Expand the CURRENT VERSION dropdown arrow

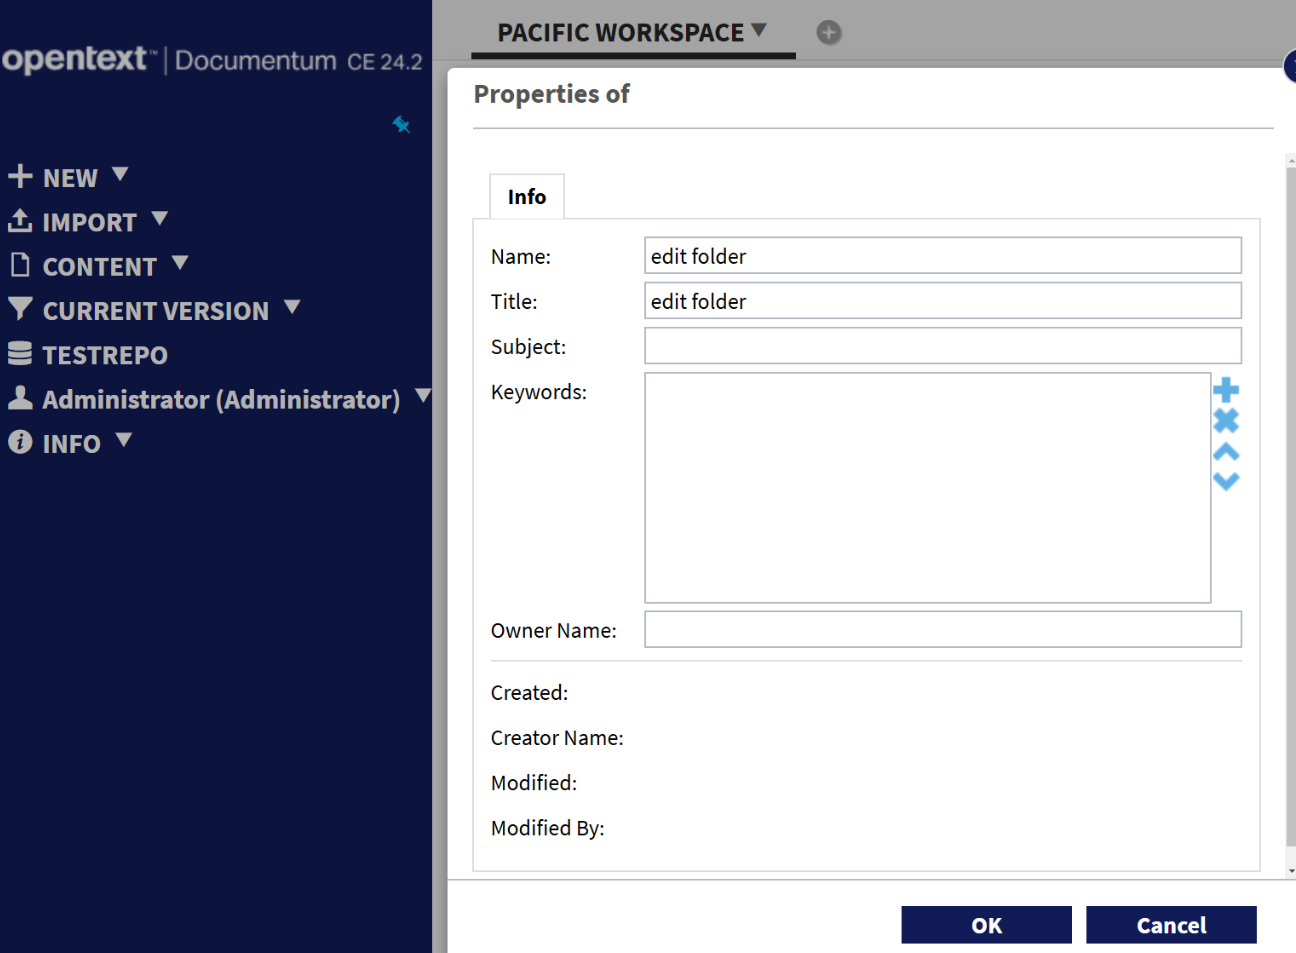coord(292,307)
